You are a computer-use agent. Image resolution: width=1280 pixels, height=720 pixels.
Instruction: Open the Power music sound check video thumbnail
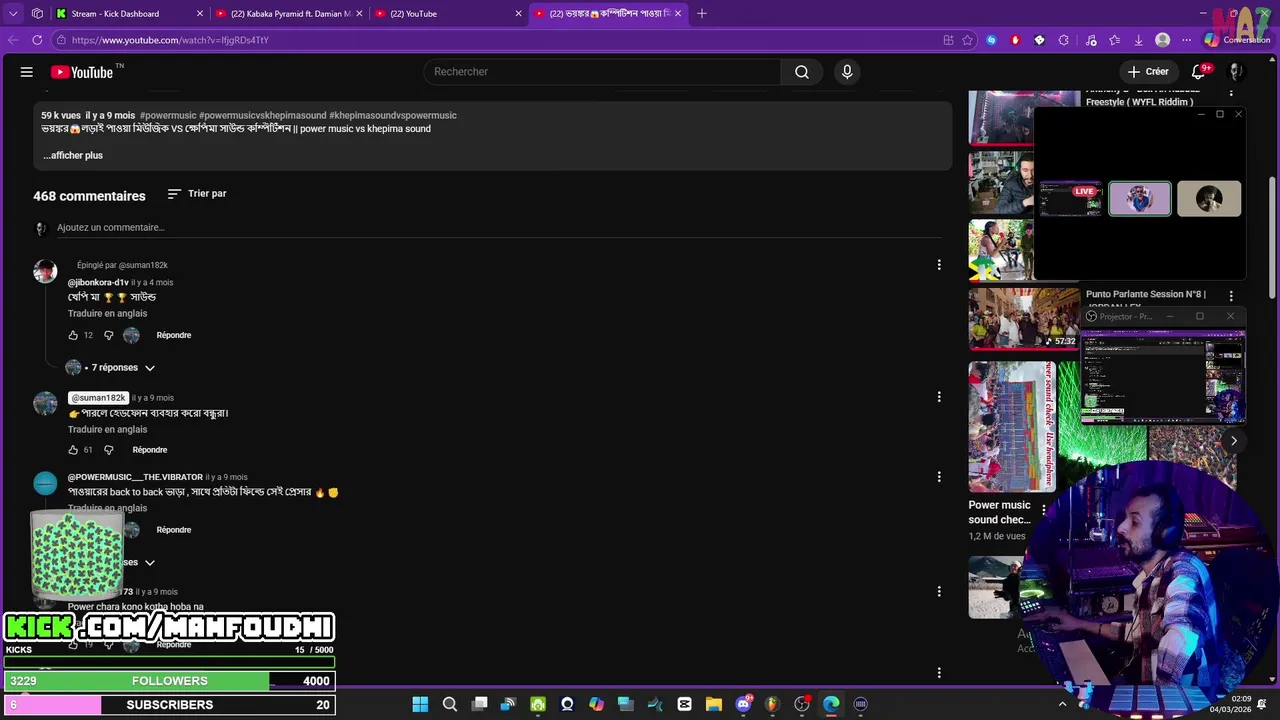[1012, 427]
